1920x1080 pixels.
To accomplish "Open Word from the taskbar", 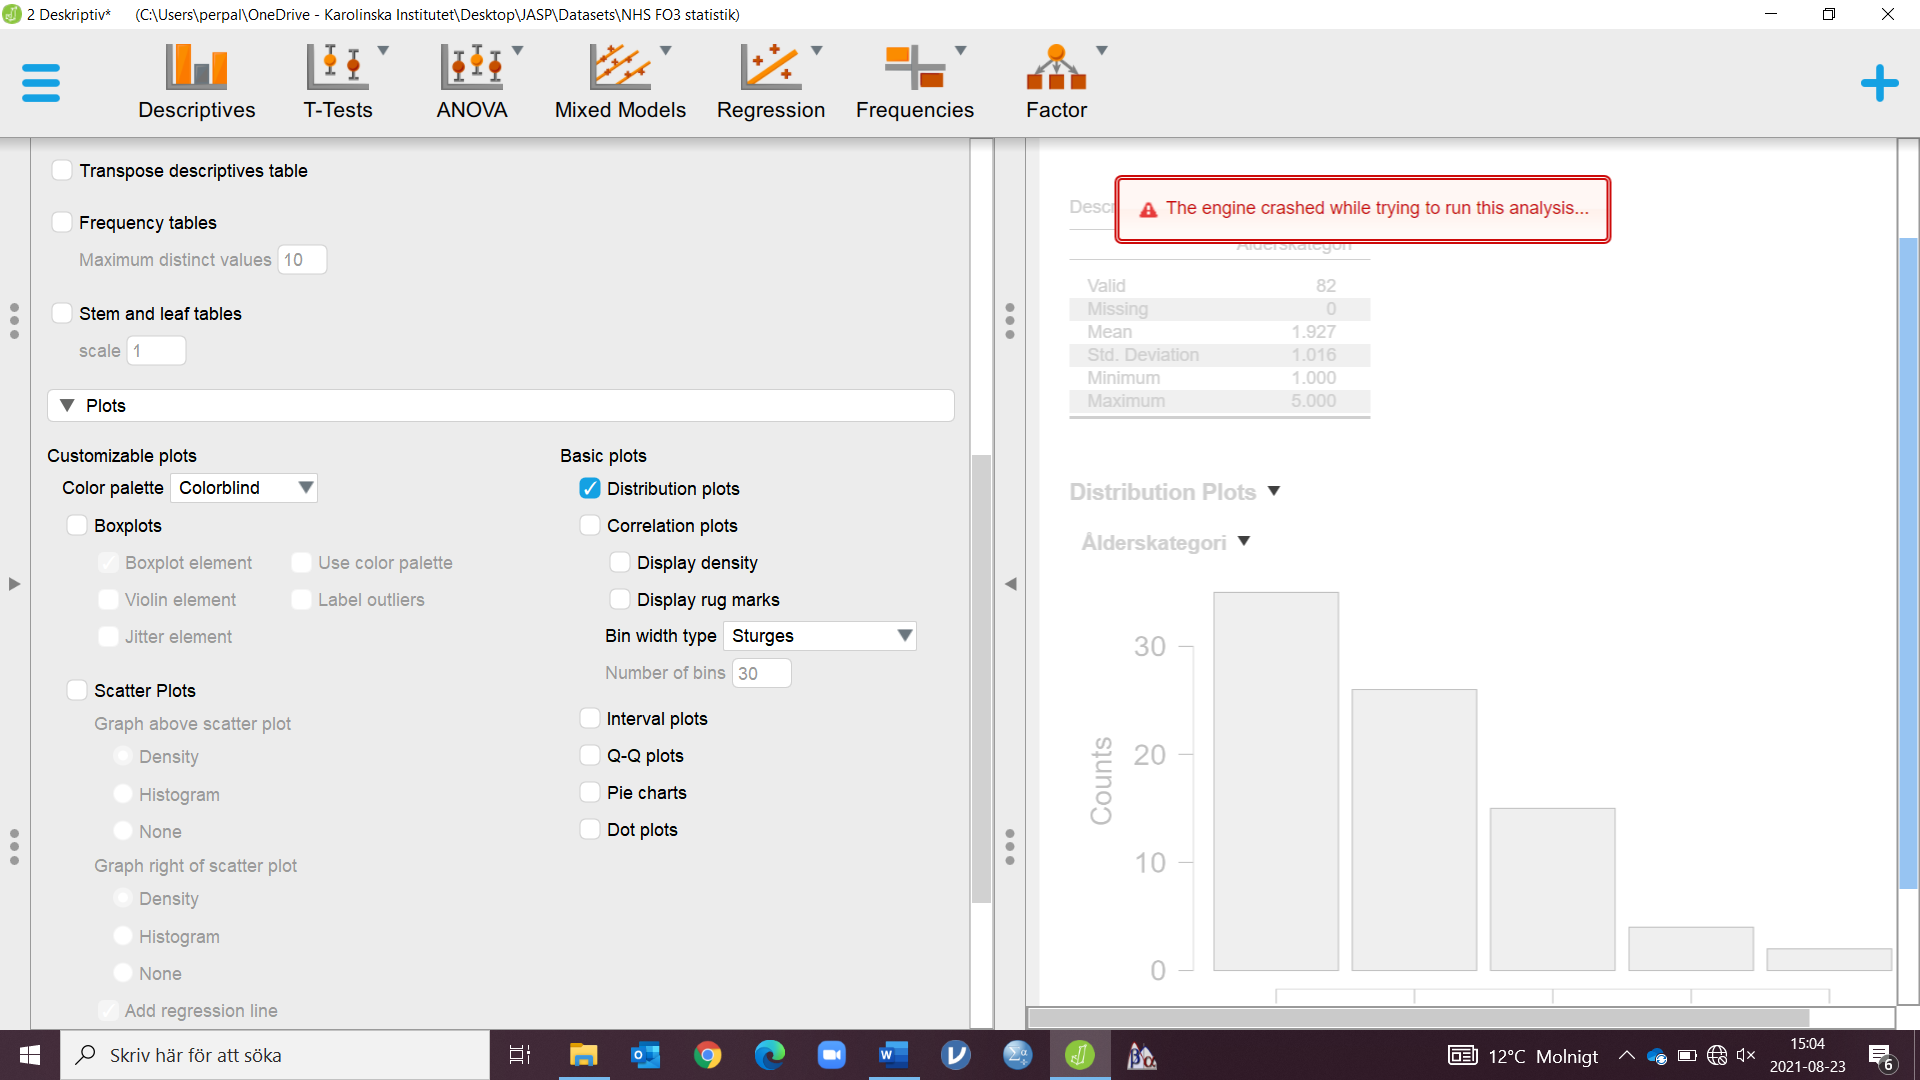I will click(893, 1055).
